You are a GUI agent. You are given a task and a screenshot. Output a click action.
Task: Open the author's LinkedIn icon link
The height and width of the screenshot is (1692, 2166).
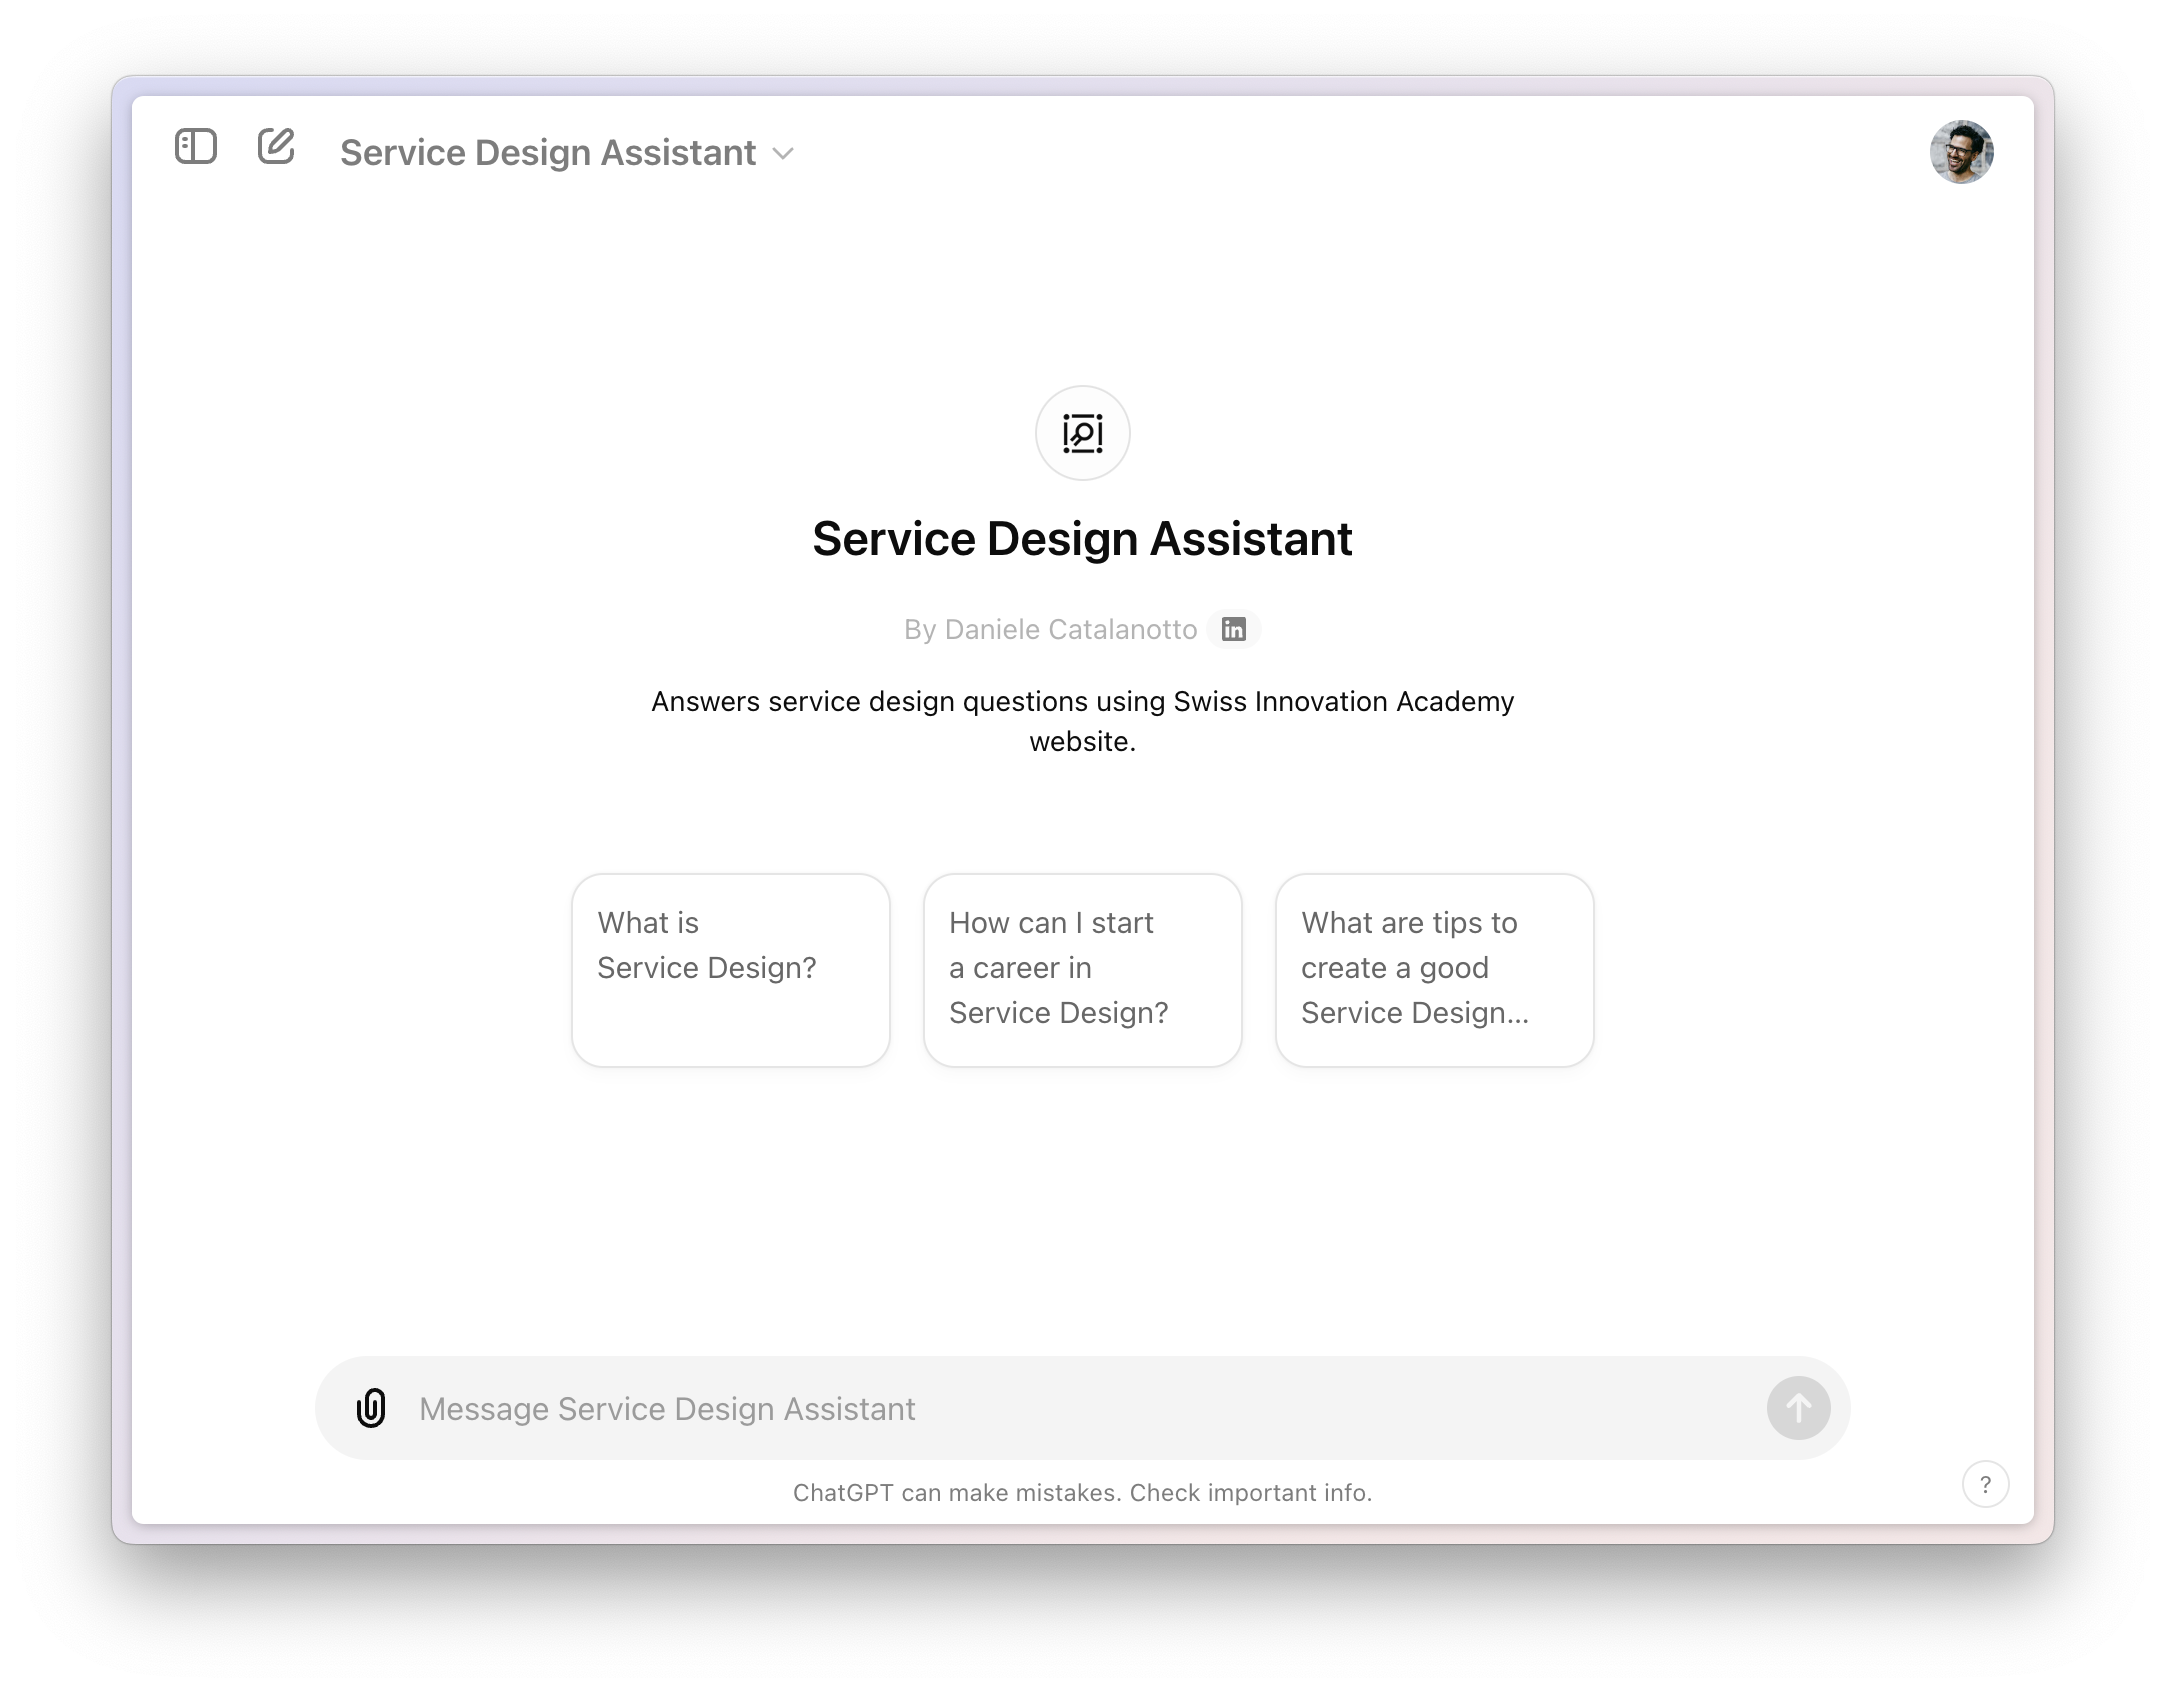coord(1234,629)
